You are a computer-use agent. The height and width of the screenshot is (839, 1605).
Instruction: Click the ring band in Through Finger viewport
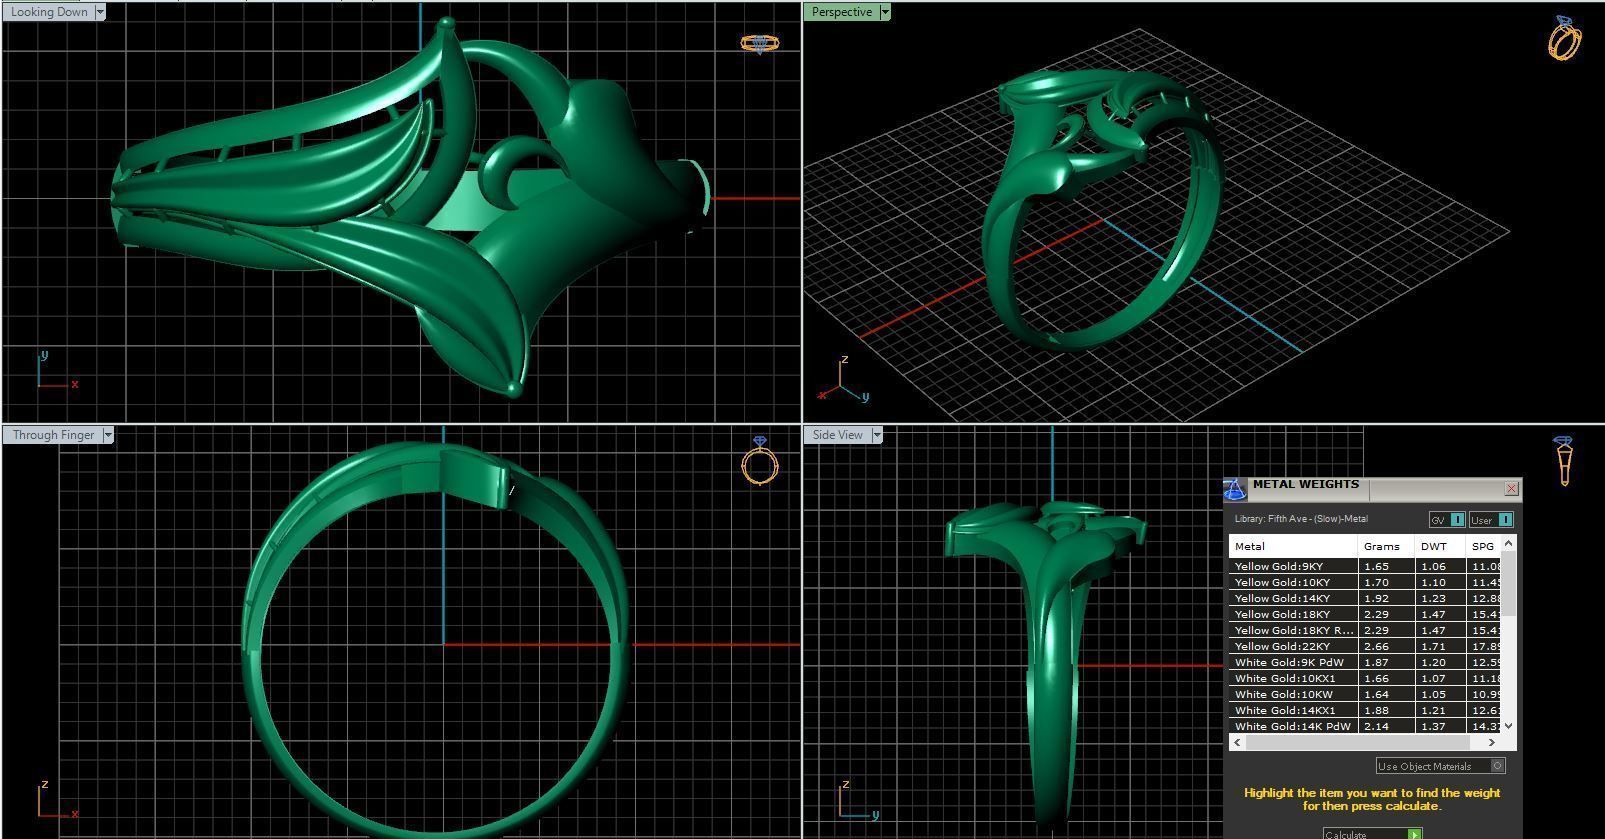click(436, 640)
